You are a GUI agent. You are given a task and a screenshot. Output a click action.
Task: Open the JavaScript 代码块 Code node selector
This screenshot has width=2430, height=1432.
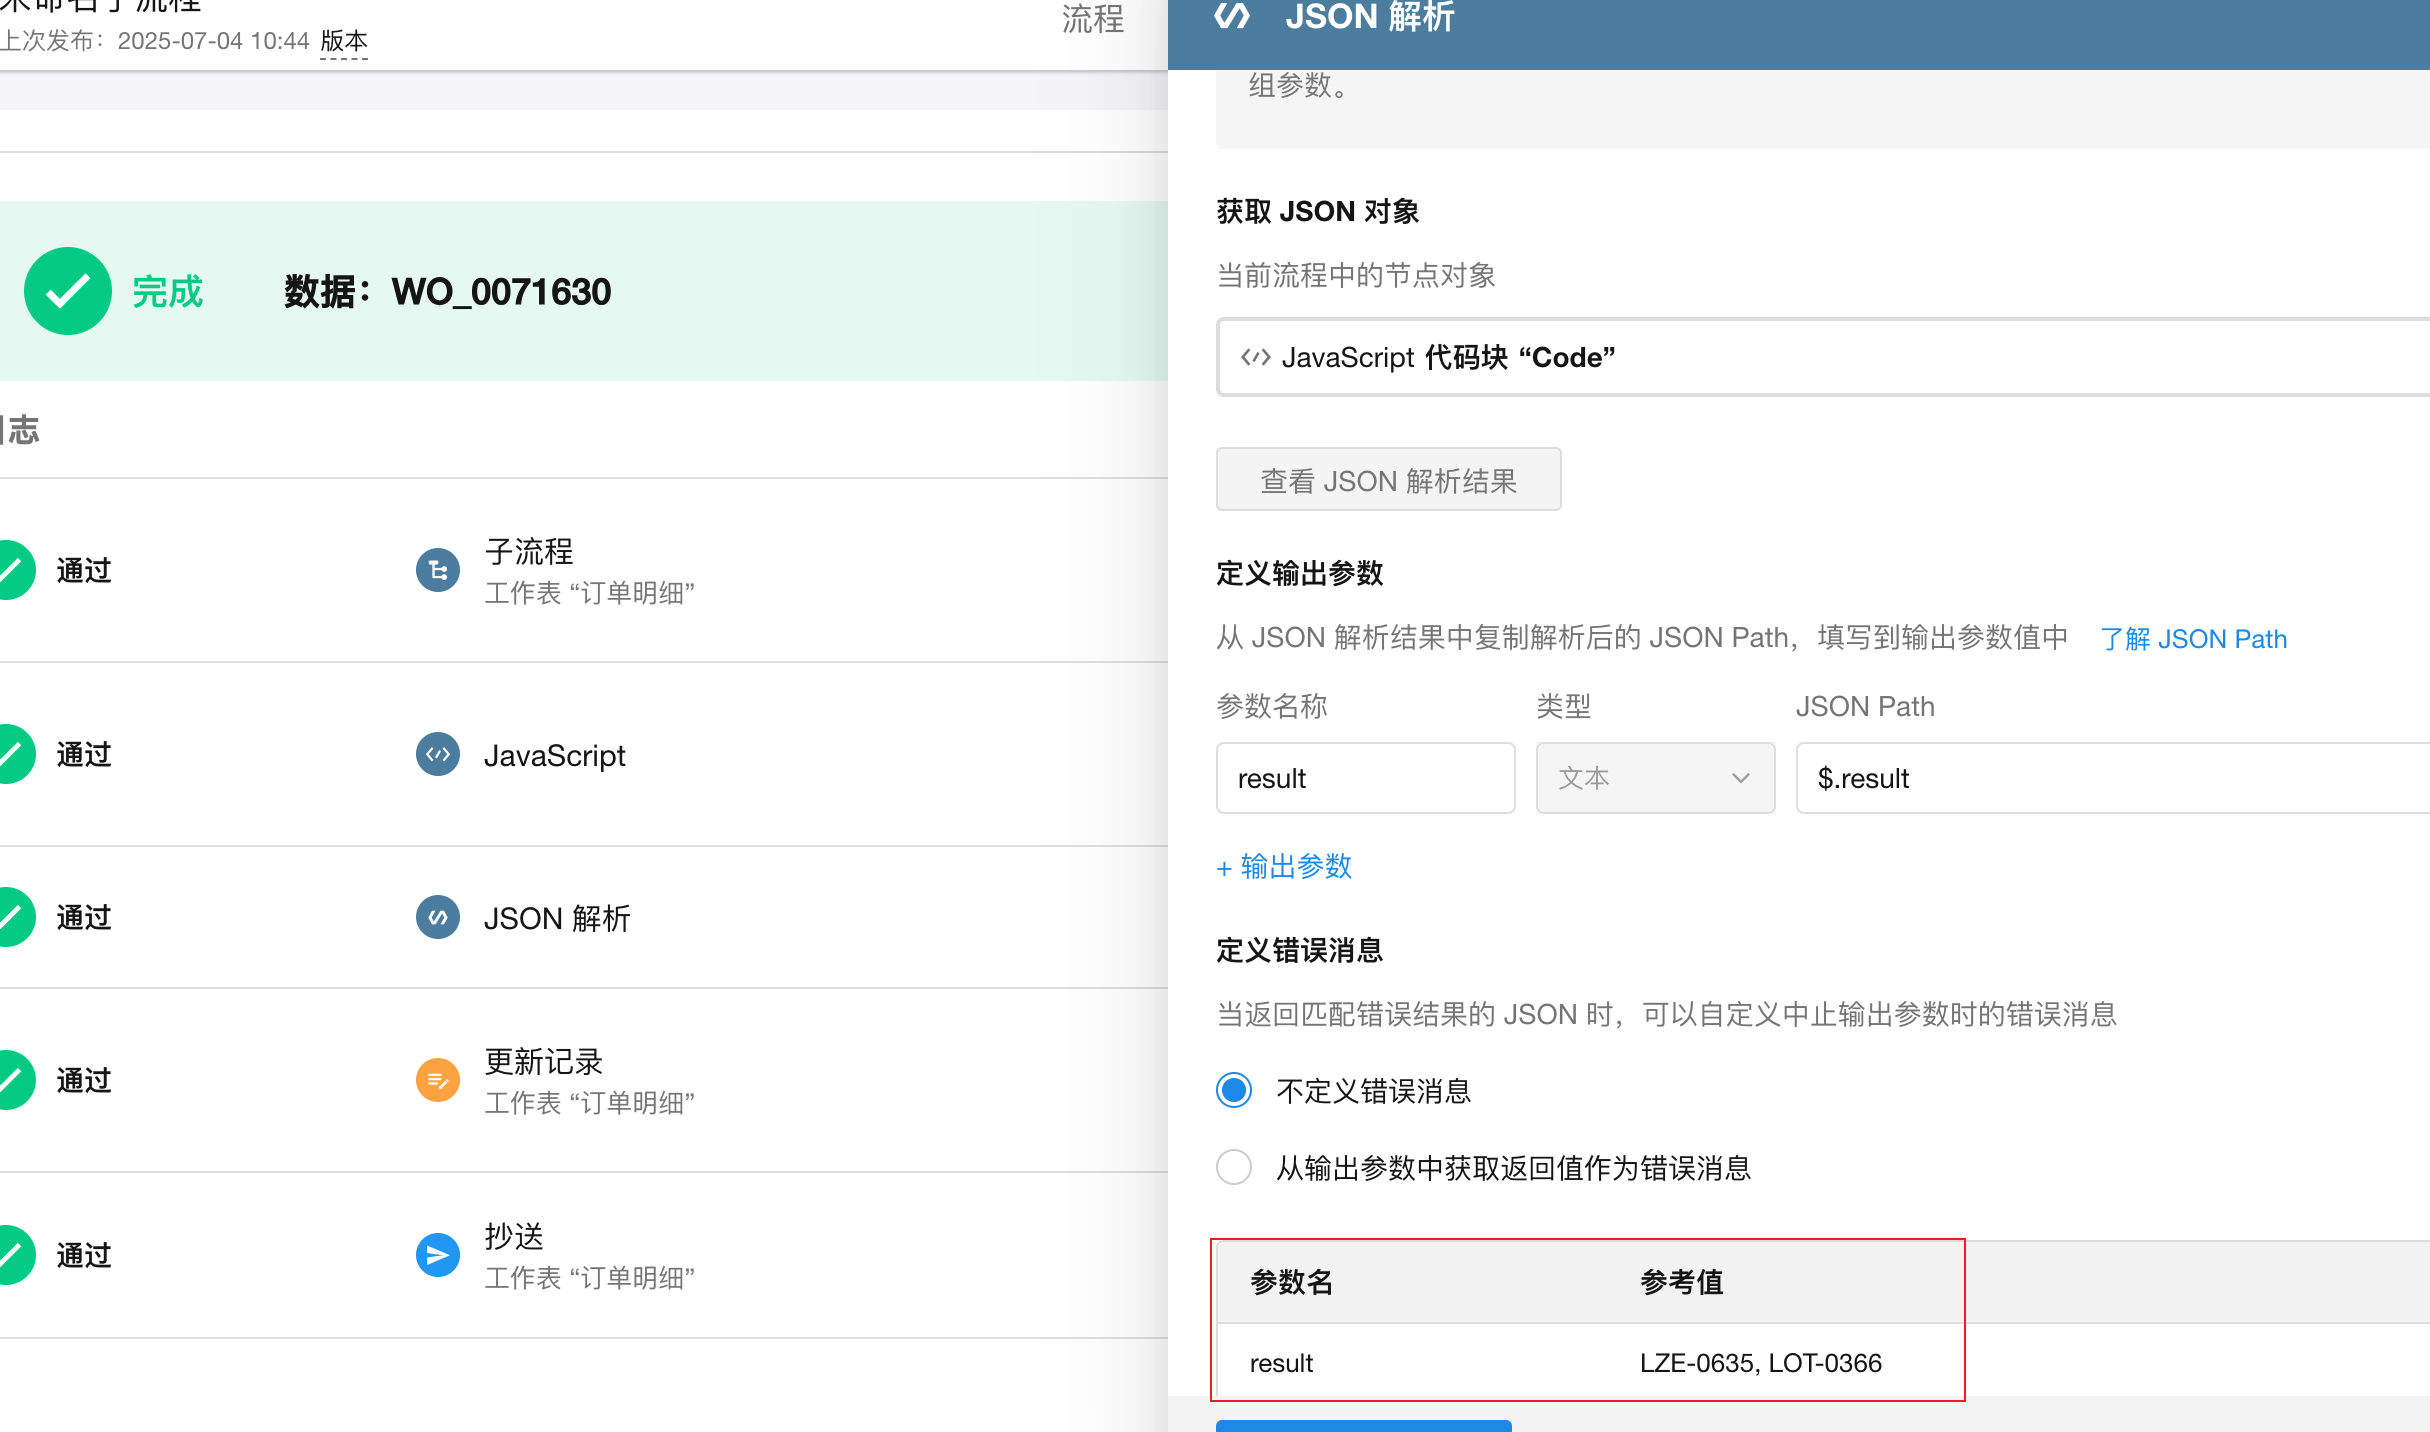click(1820, 357)
